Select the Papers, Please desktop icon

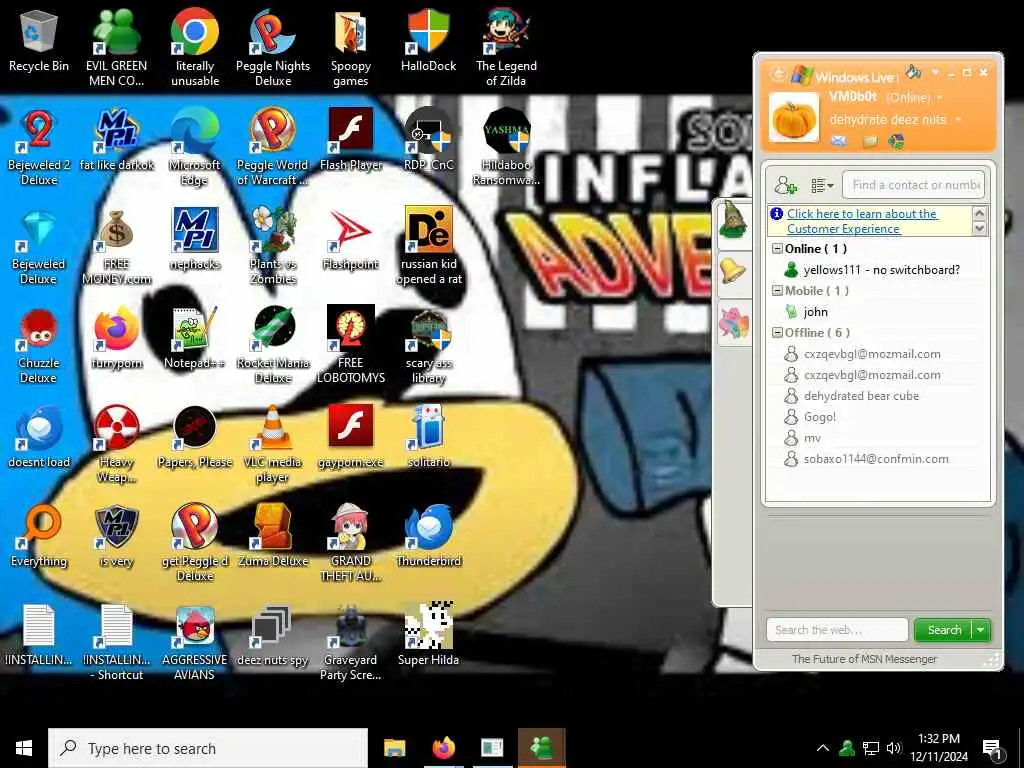[195, 436]
